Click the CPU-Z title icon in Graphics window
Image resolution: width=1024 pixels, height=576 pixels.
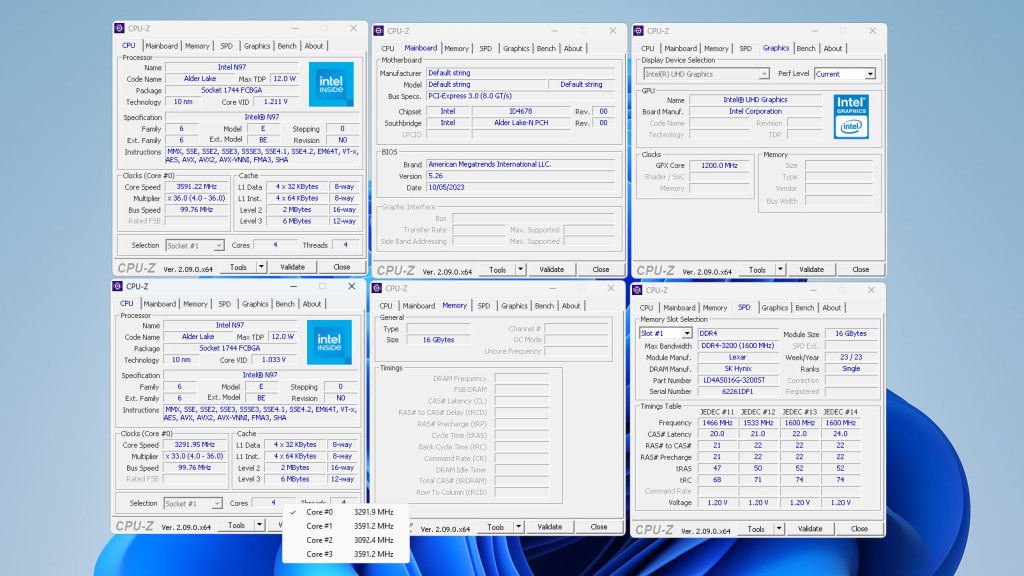click(x=639, y=31)
